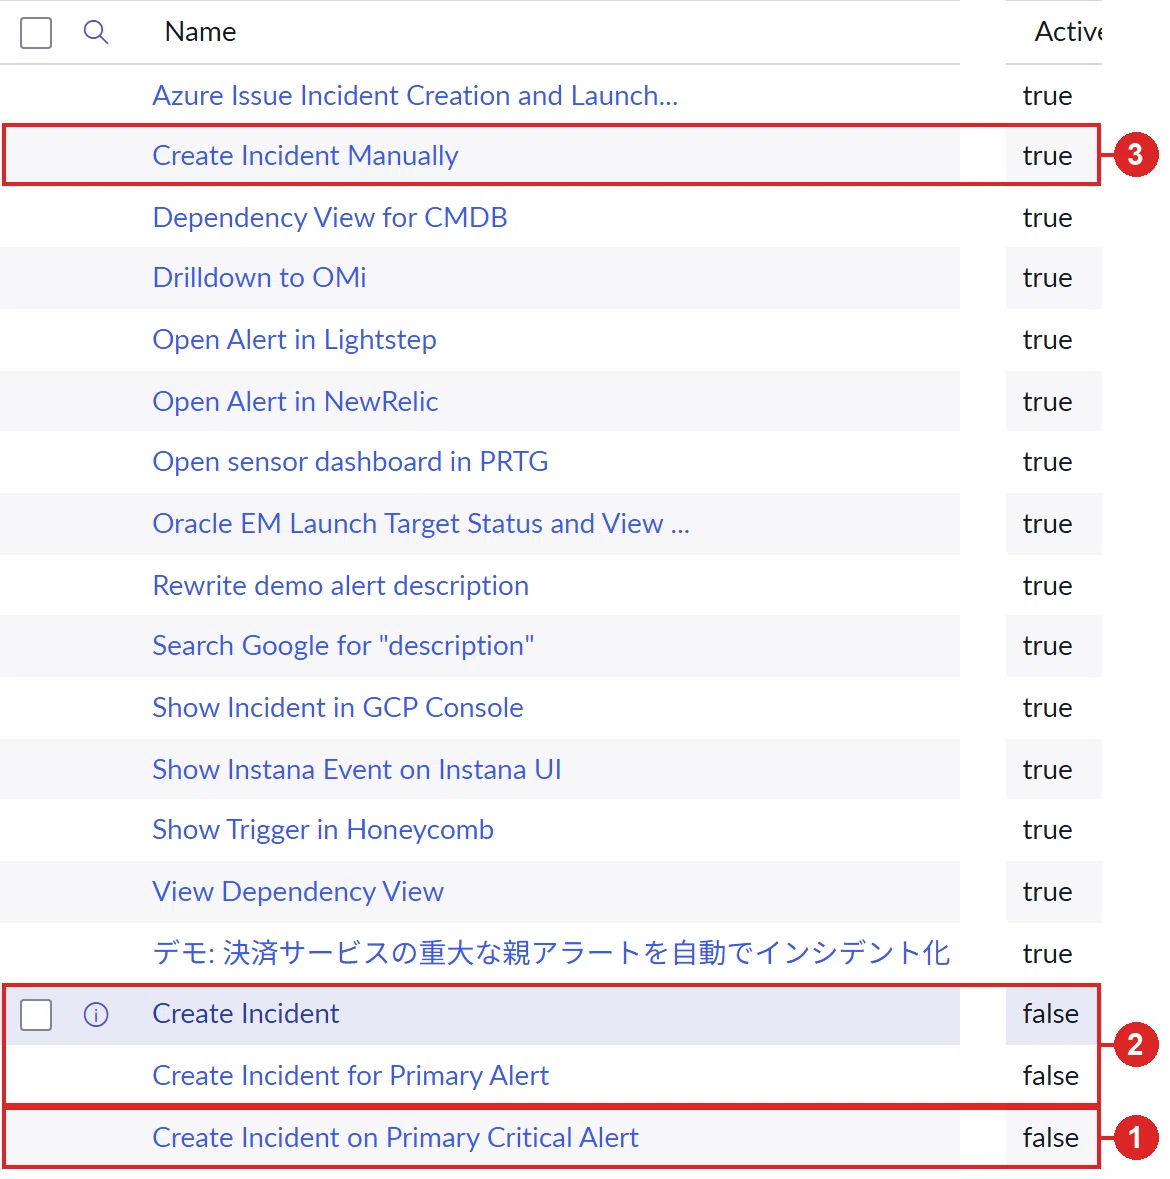1170x1179 pixels.
Task: Click the search magnifier icon in header
Action: click(95, 32)
